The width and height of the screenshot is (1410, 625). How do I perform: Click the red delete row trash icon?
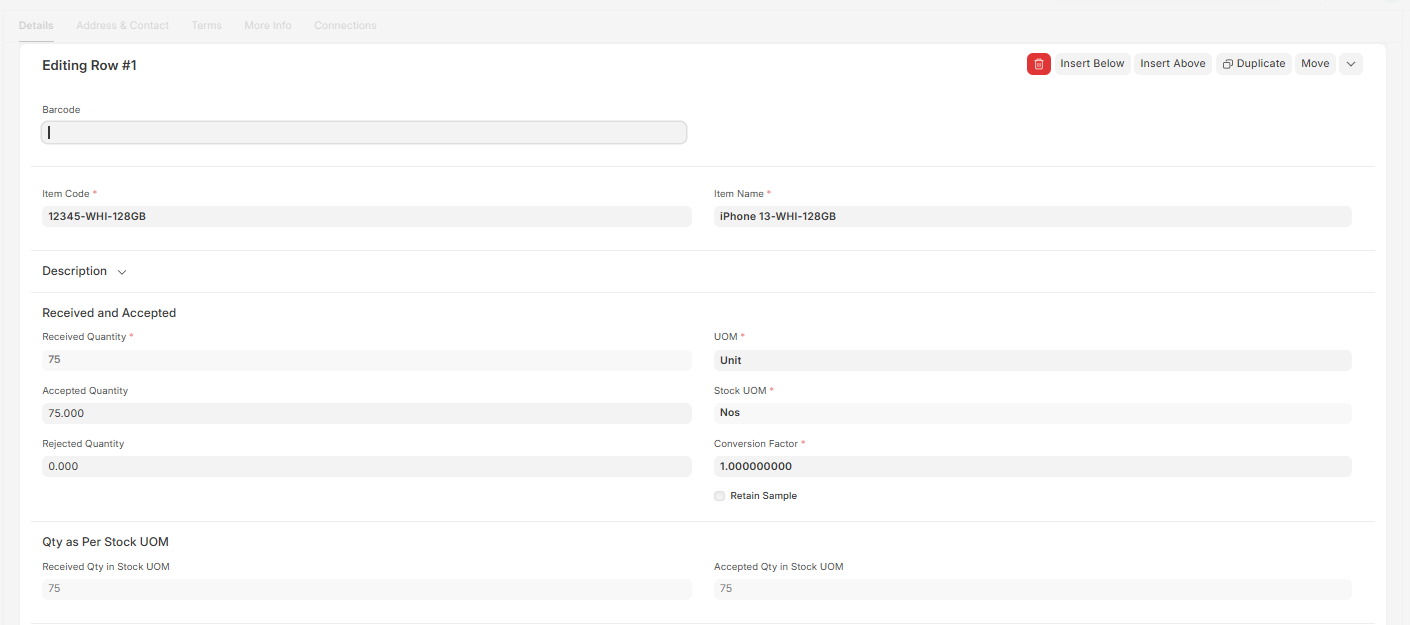click(x=1038, y=64)
